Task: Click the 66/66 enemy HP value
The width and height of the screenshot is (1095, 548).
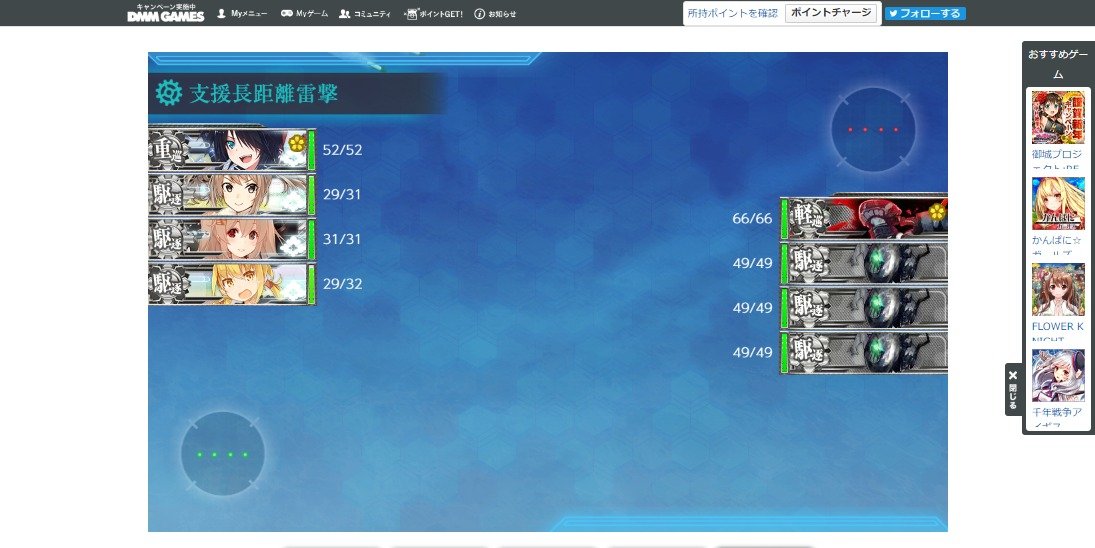Action: pyautogui.click(x=752, y=219)
